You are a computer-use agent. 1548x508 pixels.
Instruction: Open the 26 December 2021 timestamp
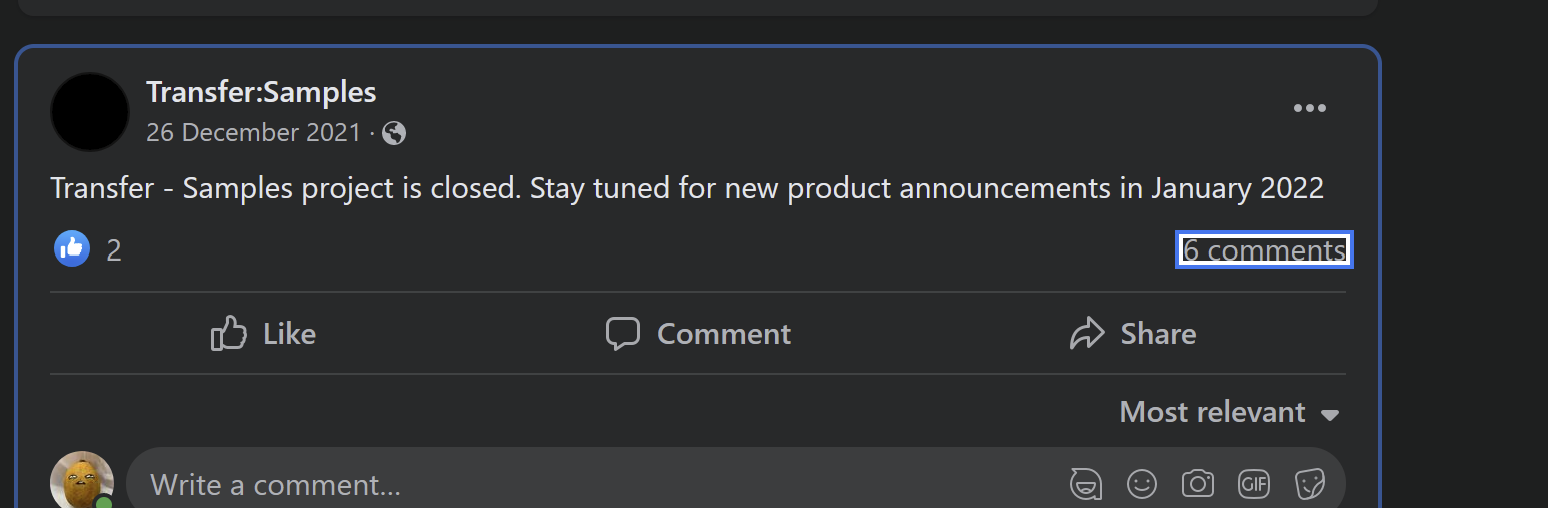(x=253, y=133)
